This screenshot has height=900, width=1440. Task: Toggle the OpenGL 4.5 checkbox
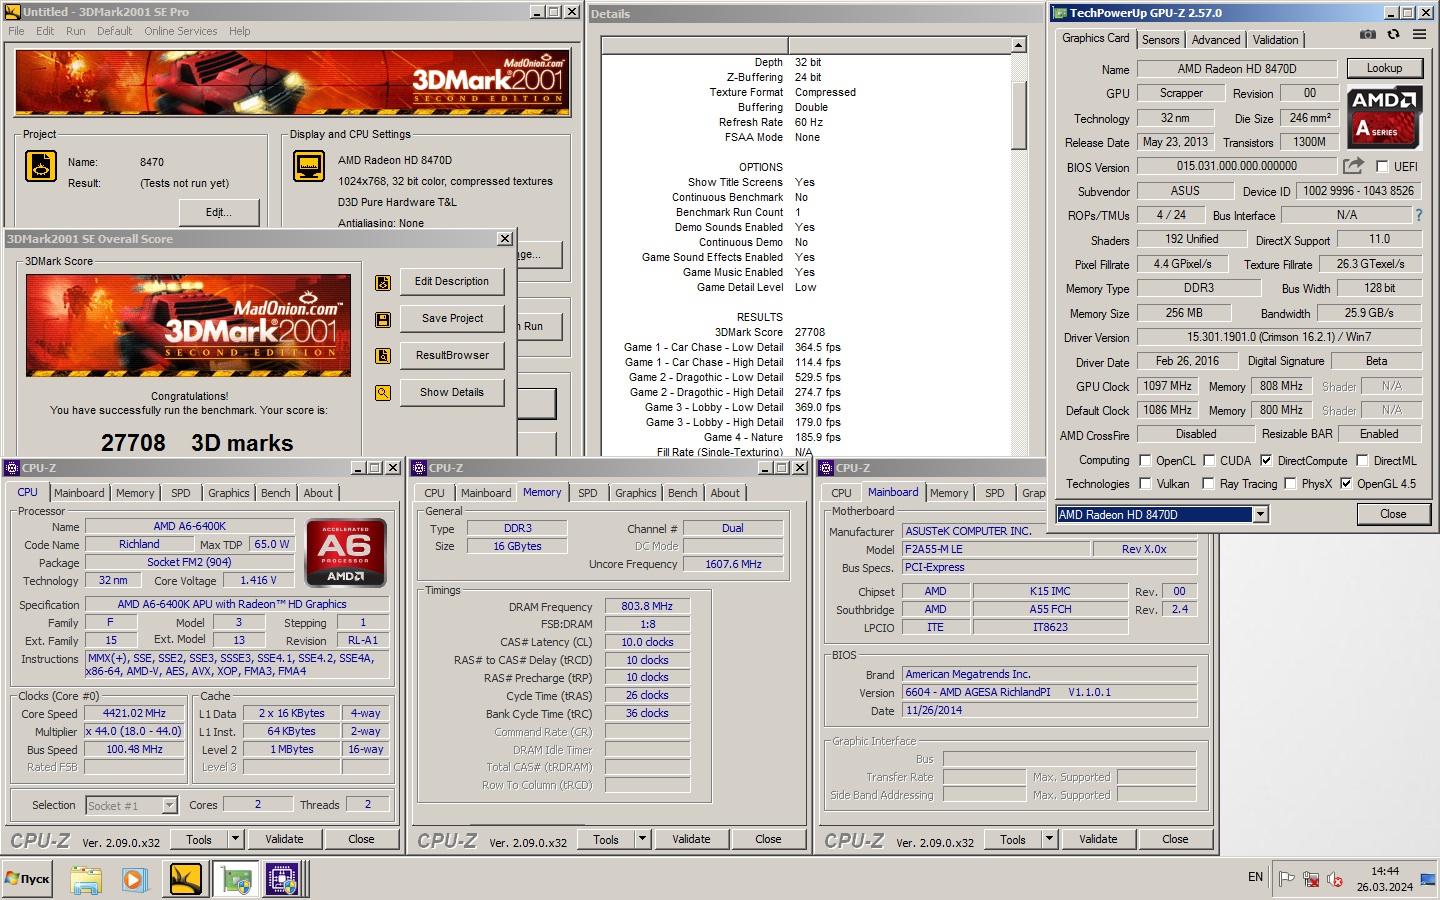coord(1346,484)
